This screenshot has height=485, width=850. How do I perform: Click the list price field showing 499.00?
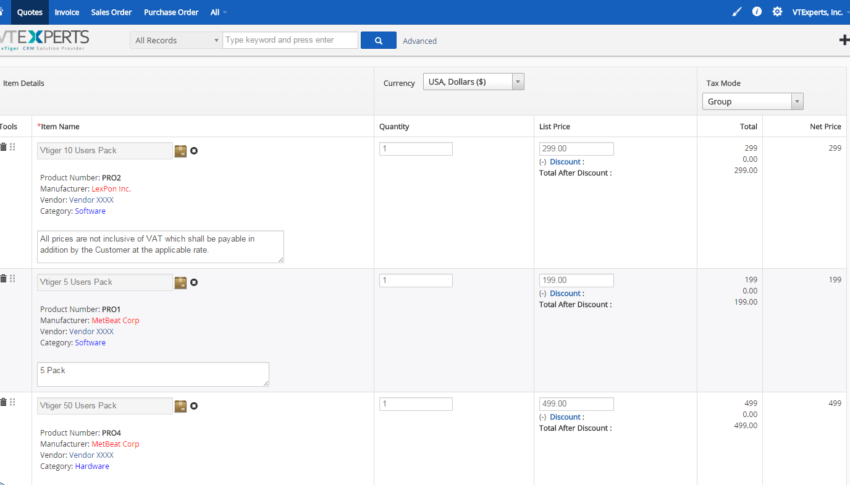pyautogui.click(x=576, y=404)
